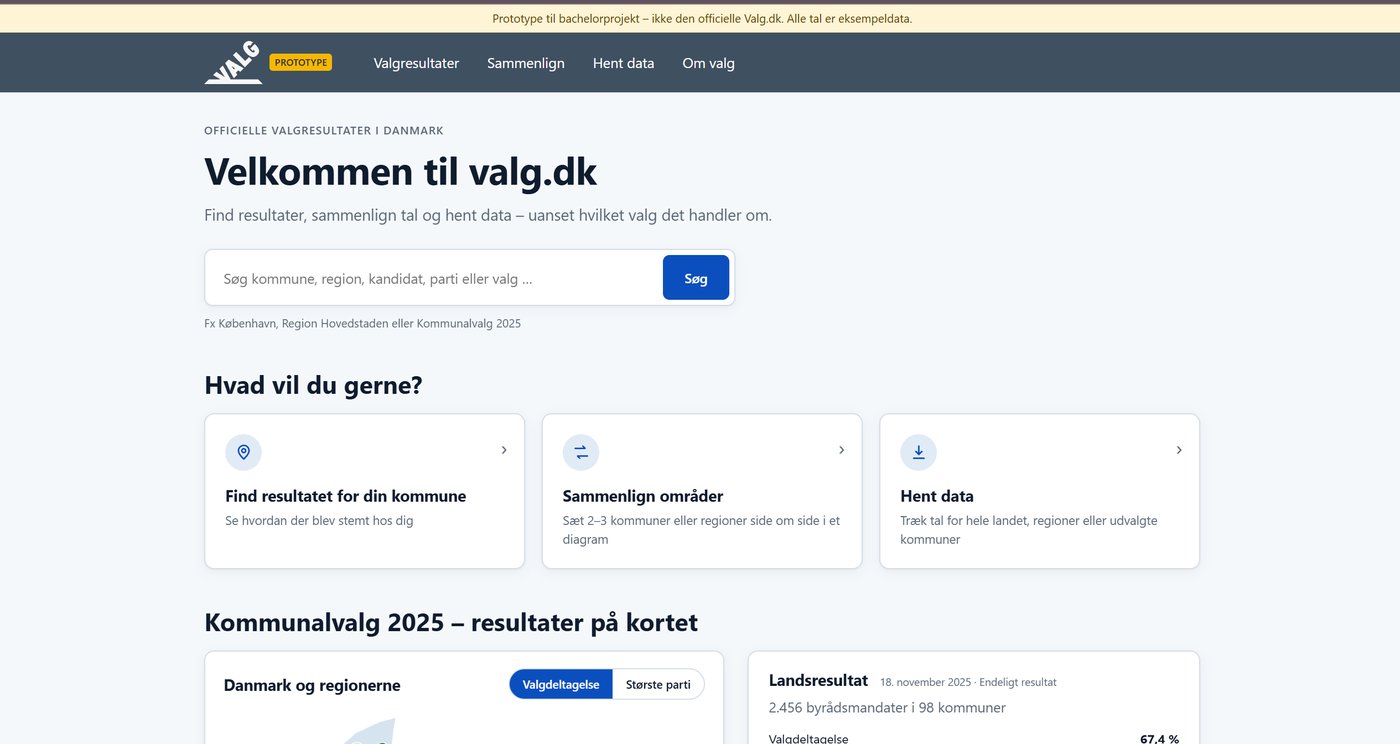Click the '67,4 %' turnout value
Screen dimensions: 1400x744
pyautogui.click(x=1159, y=739)
